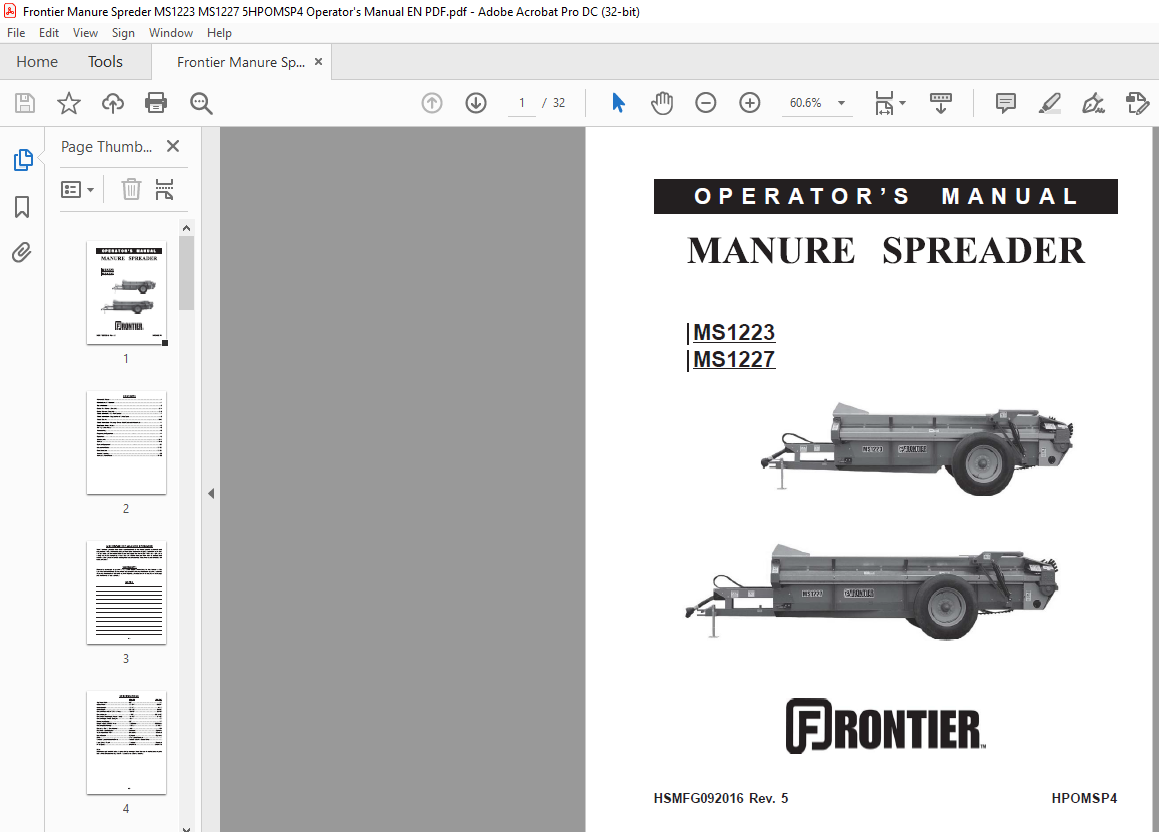Click the MANURE SPREADER title text
This screenshot has height=832, width=1159.
[886, 250]
